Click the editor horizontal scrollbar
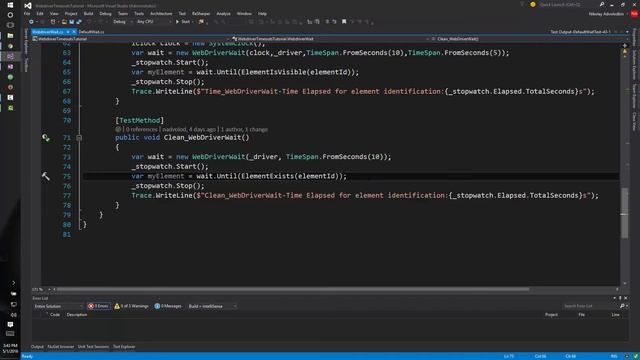Image resolution: width=640 pixels, height=360 pixels. tap(293, 289)
